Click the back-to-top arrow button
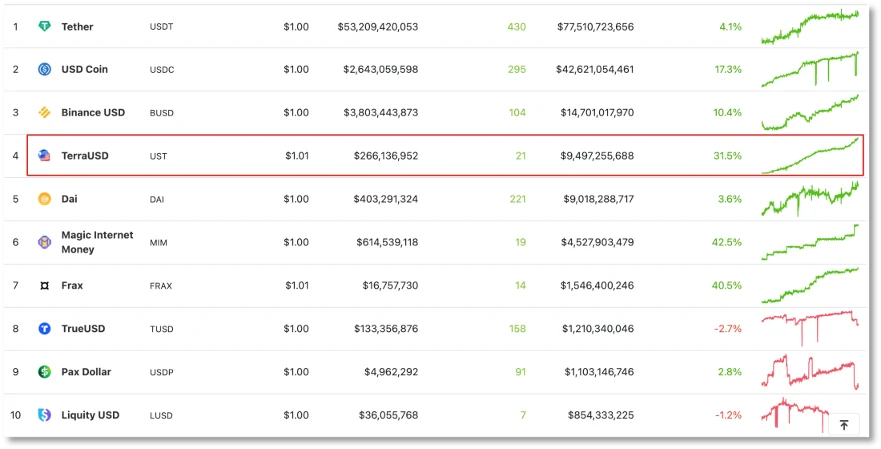This screenshot has width=881, height=449. click(x=843, y=425)
